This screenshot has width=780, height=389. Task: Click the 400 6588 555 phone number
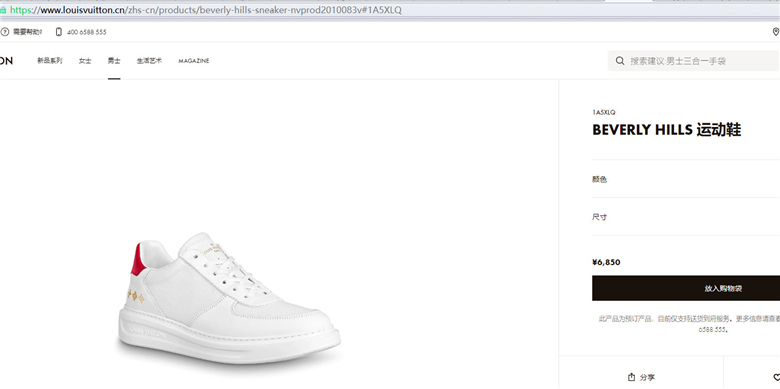point(87,32)
